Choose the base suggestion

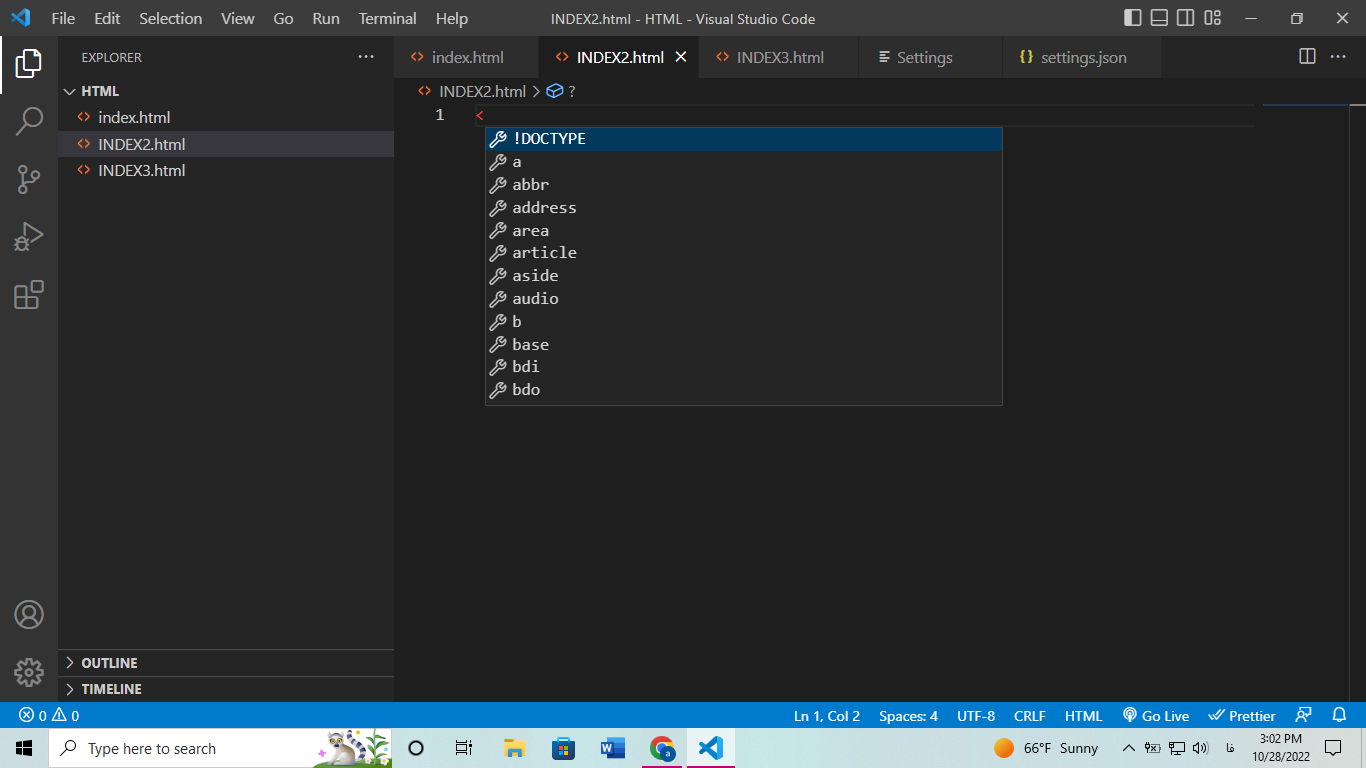pyautogui.click(x=743, y=345)
